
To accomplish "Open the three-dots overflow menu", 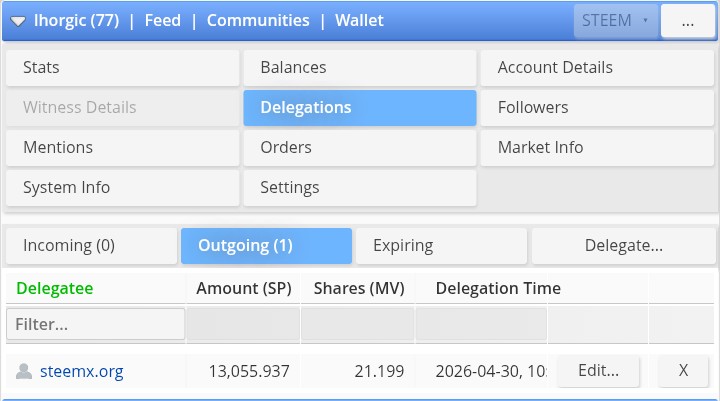I will click(687, 21).
